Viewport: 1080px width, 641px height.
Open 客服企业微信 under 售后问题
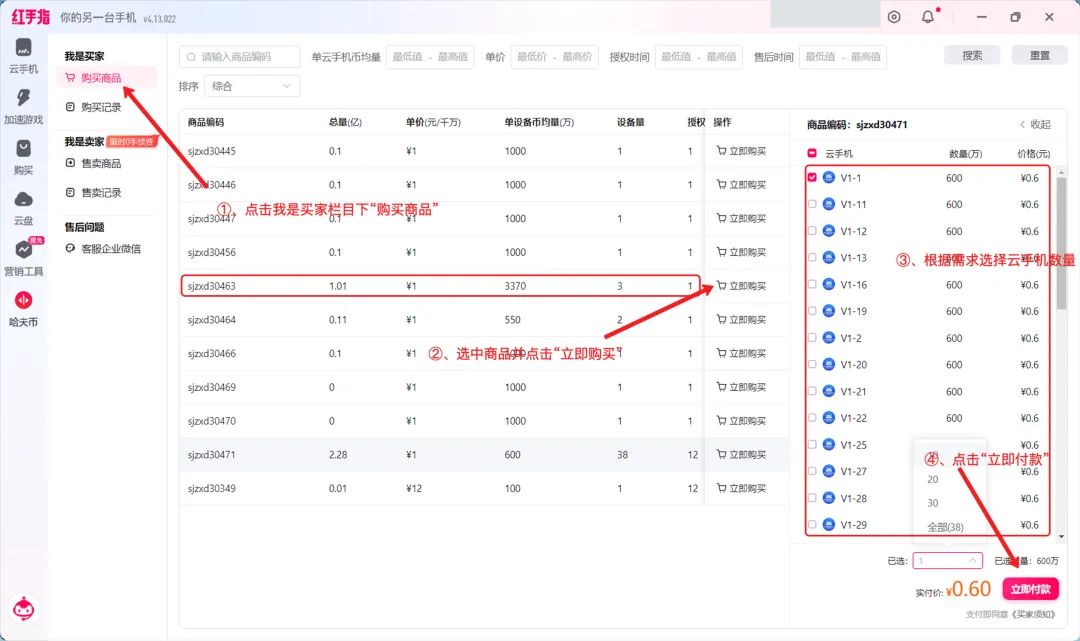103,249
